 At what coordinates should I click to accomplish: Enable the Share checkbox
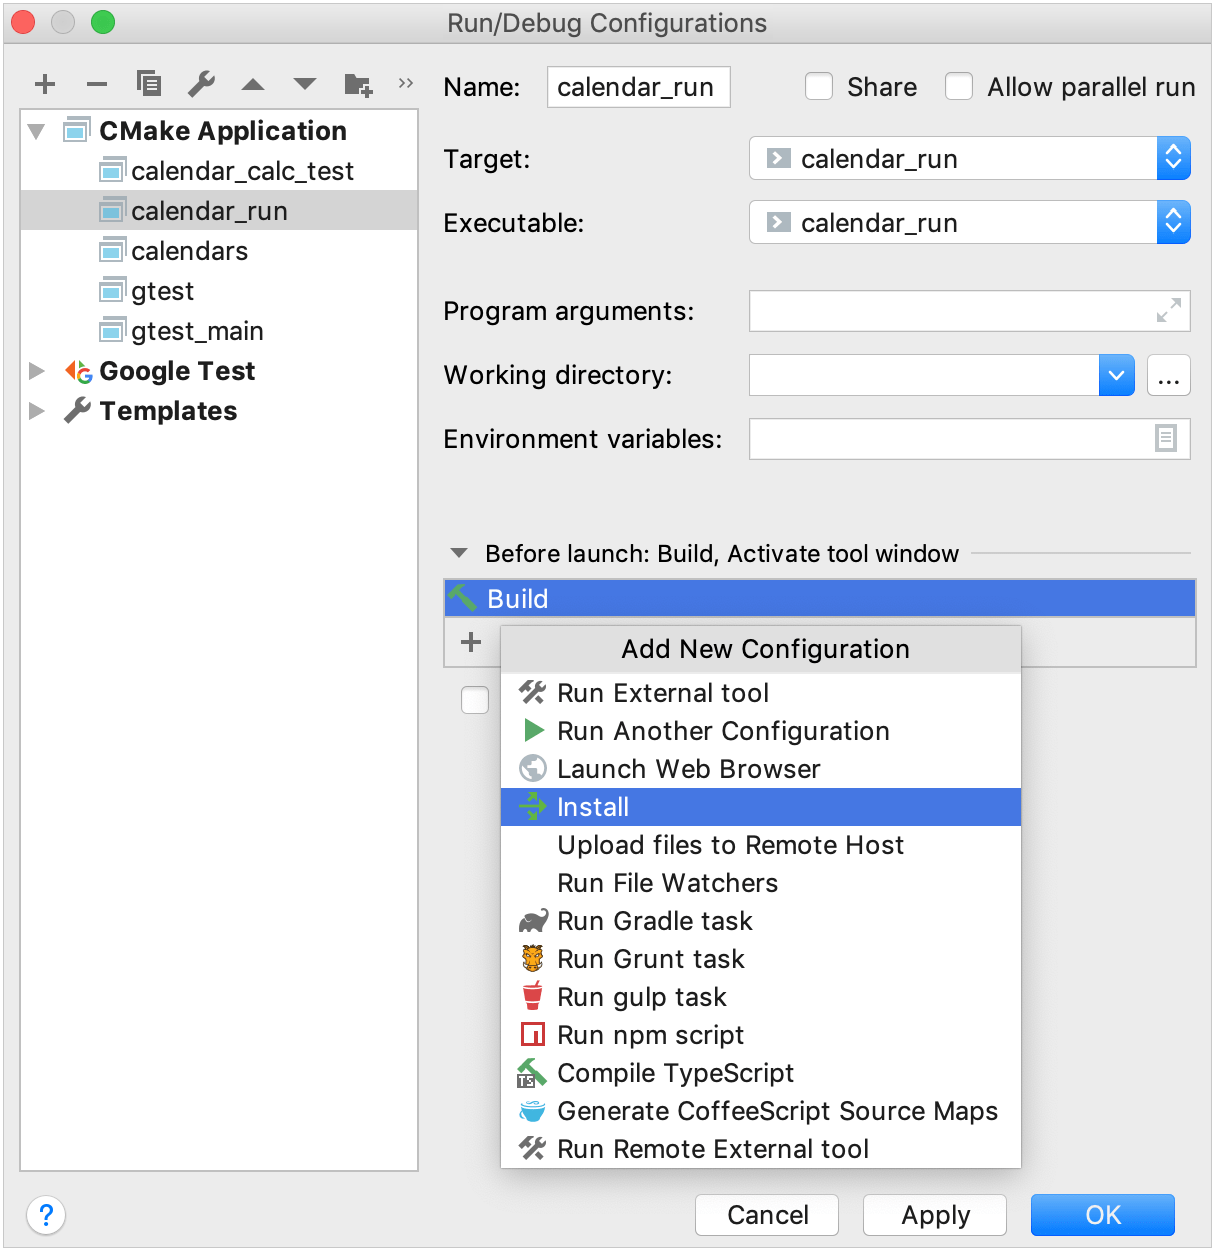click(x=819, y=87)
